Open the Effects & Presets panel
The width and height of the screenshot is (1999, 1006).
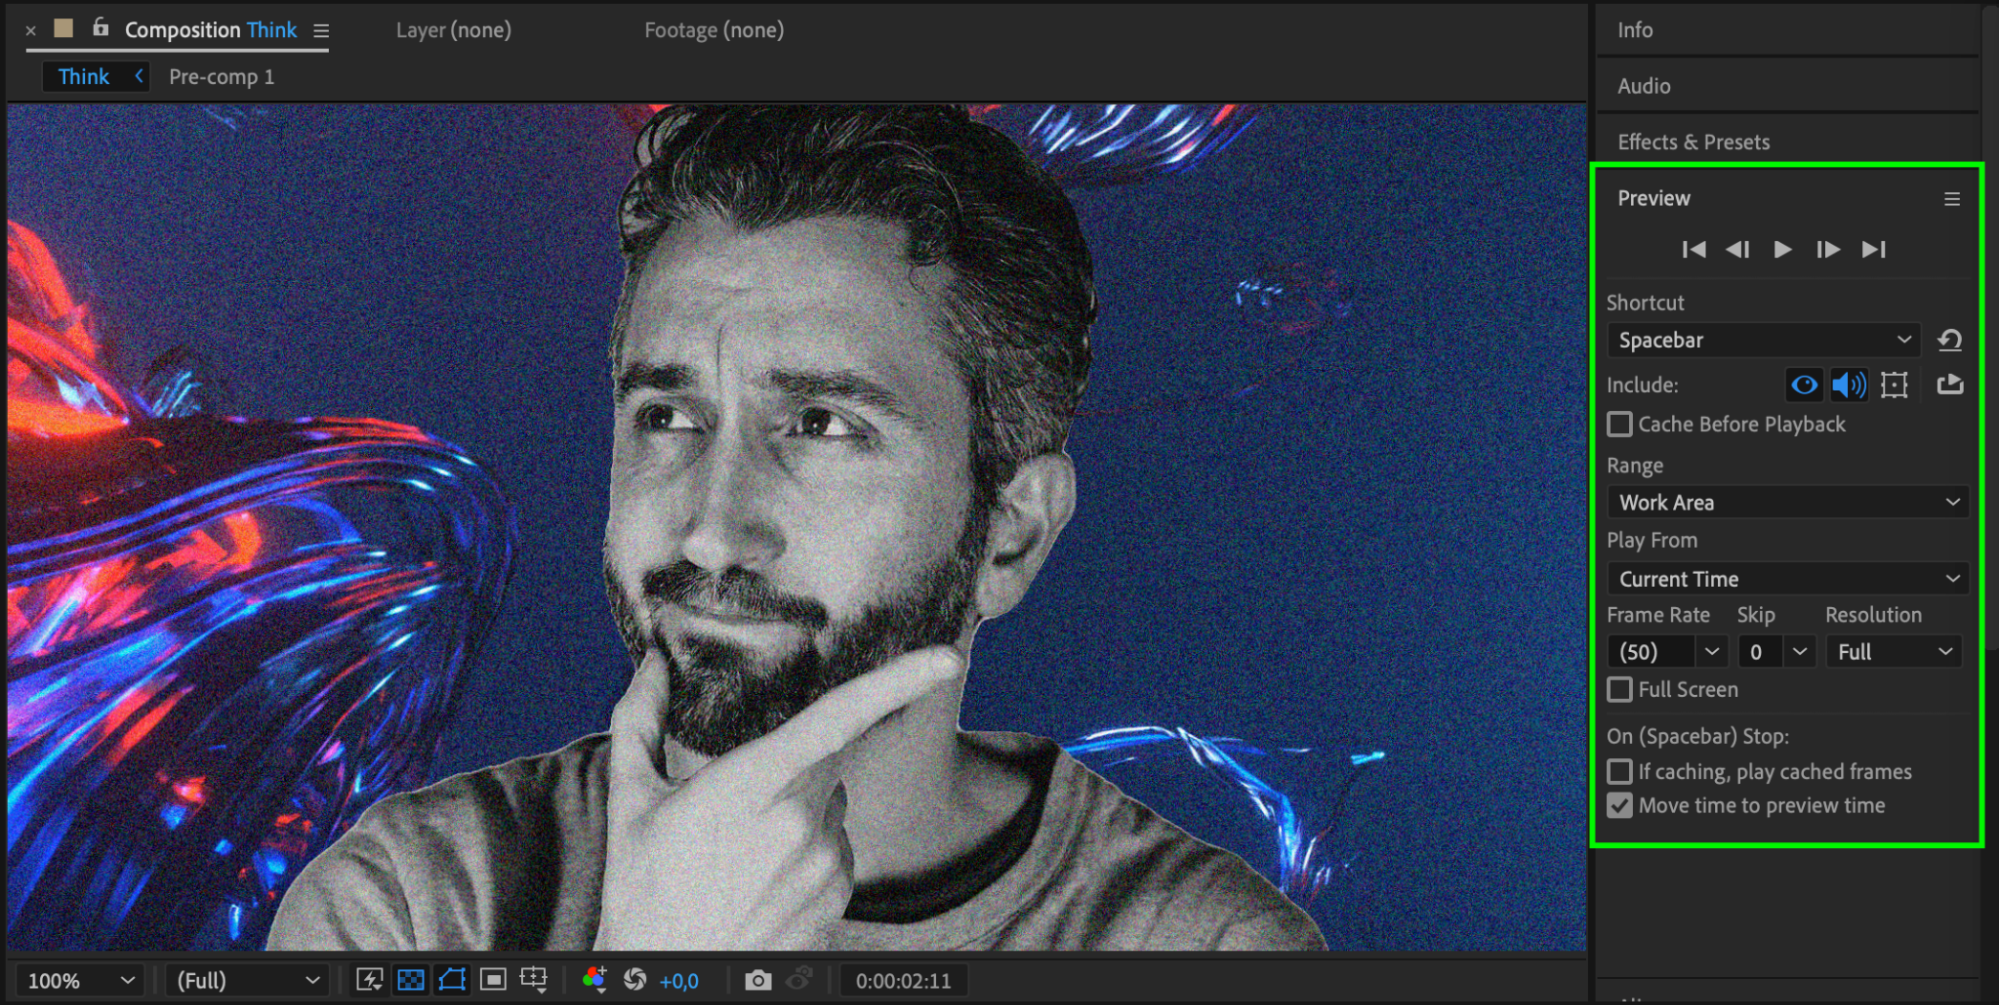(1693, 142)
